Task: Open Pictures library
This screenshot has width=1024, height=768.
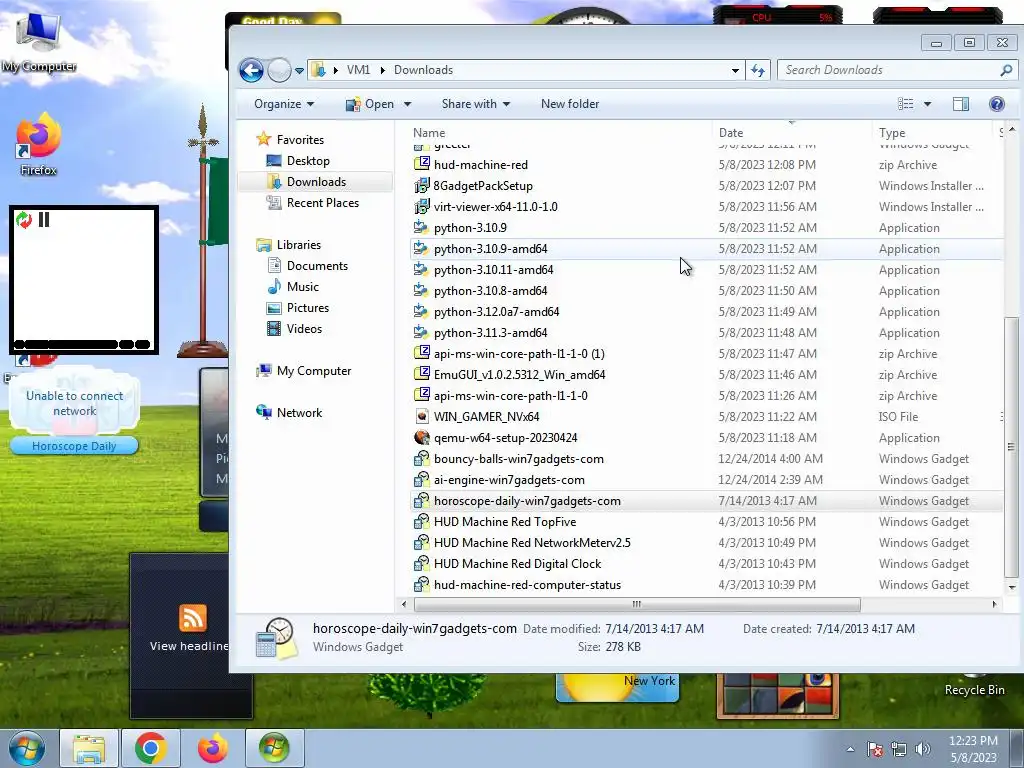Action: (x=308, y=308)
